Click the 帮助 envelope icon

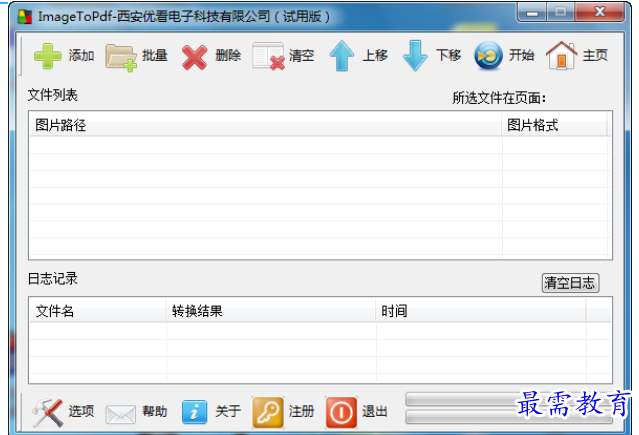[121, 414]
